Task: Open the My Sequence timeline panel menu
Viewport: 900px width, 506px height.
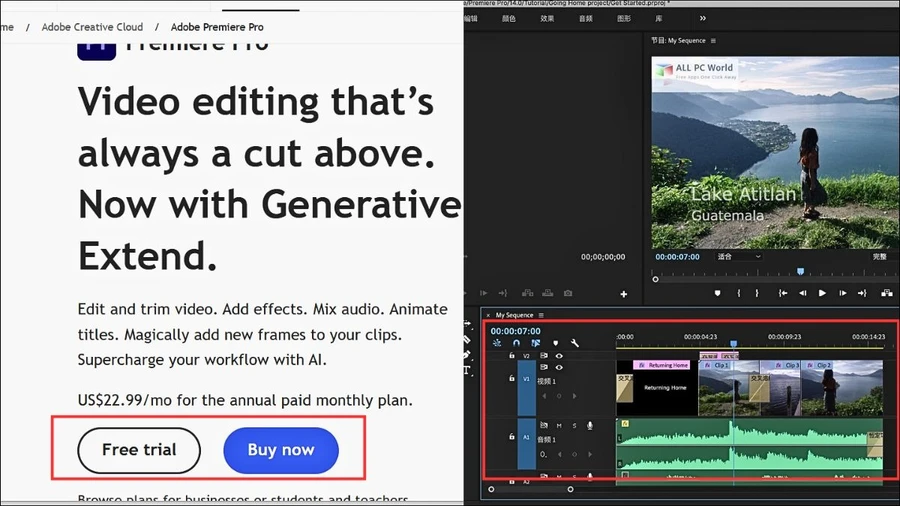Action: click(541, 315)
